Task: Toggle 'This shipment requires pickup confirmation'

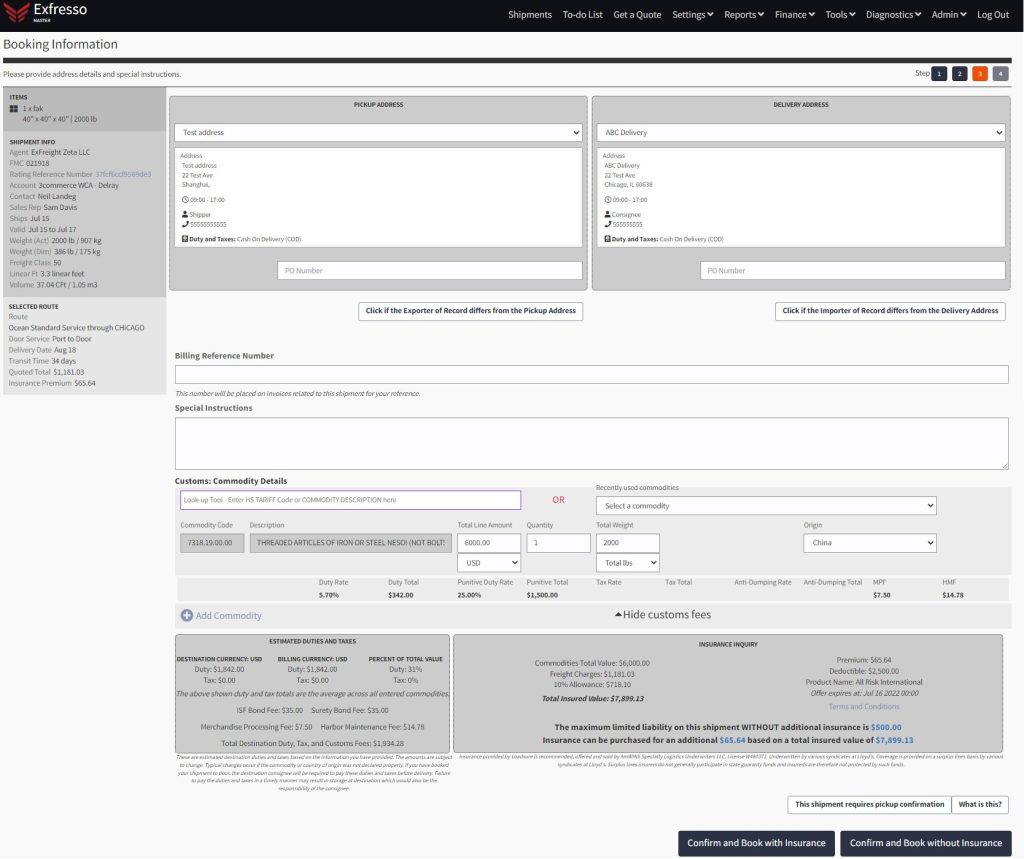Action: click(x=868, y=804)
